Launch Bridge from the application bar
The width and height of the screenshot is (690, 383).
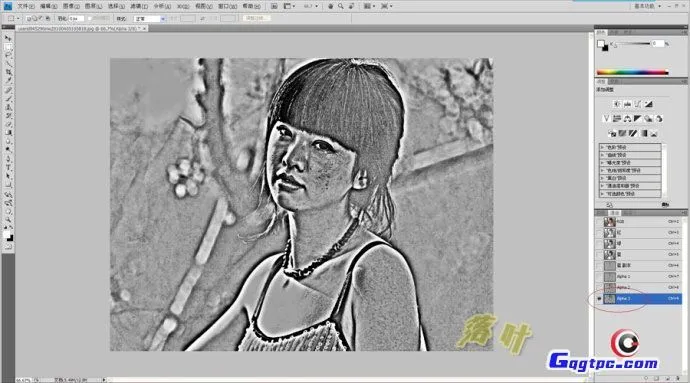(274, 6)
